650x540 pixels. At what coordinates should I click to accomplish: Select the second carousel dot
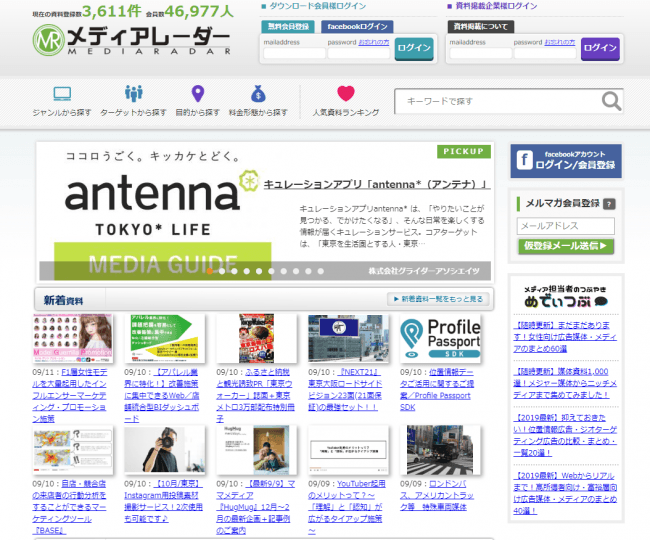pos(222,271)
